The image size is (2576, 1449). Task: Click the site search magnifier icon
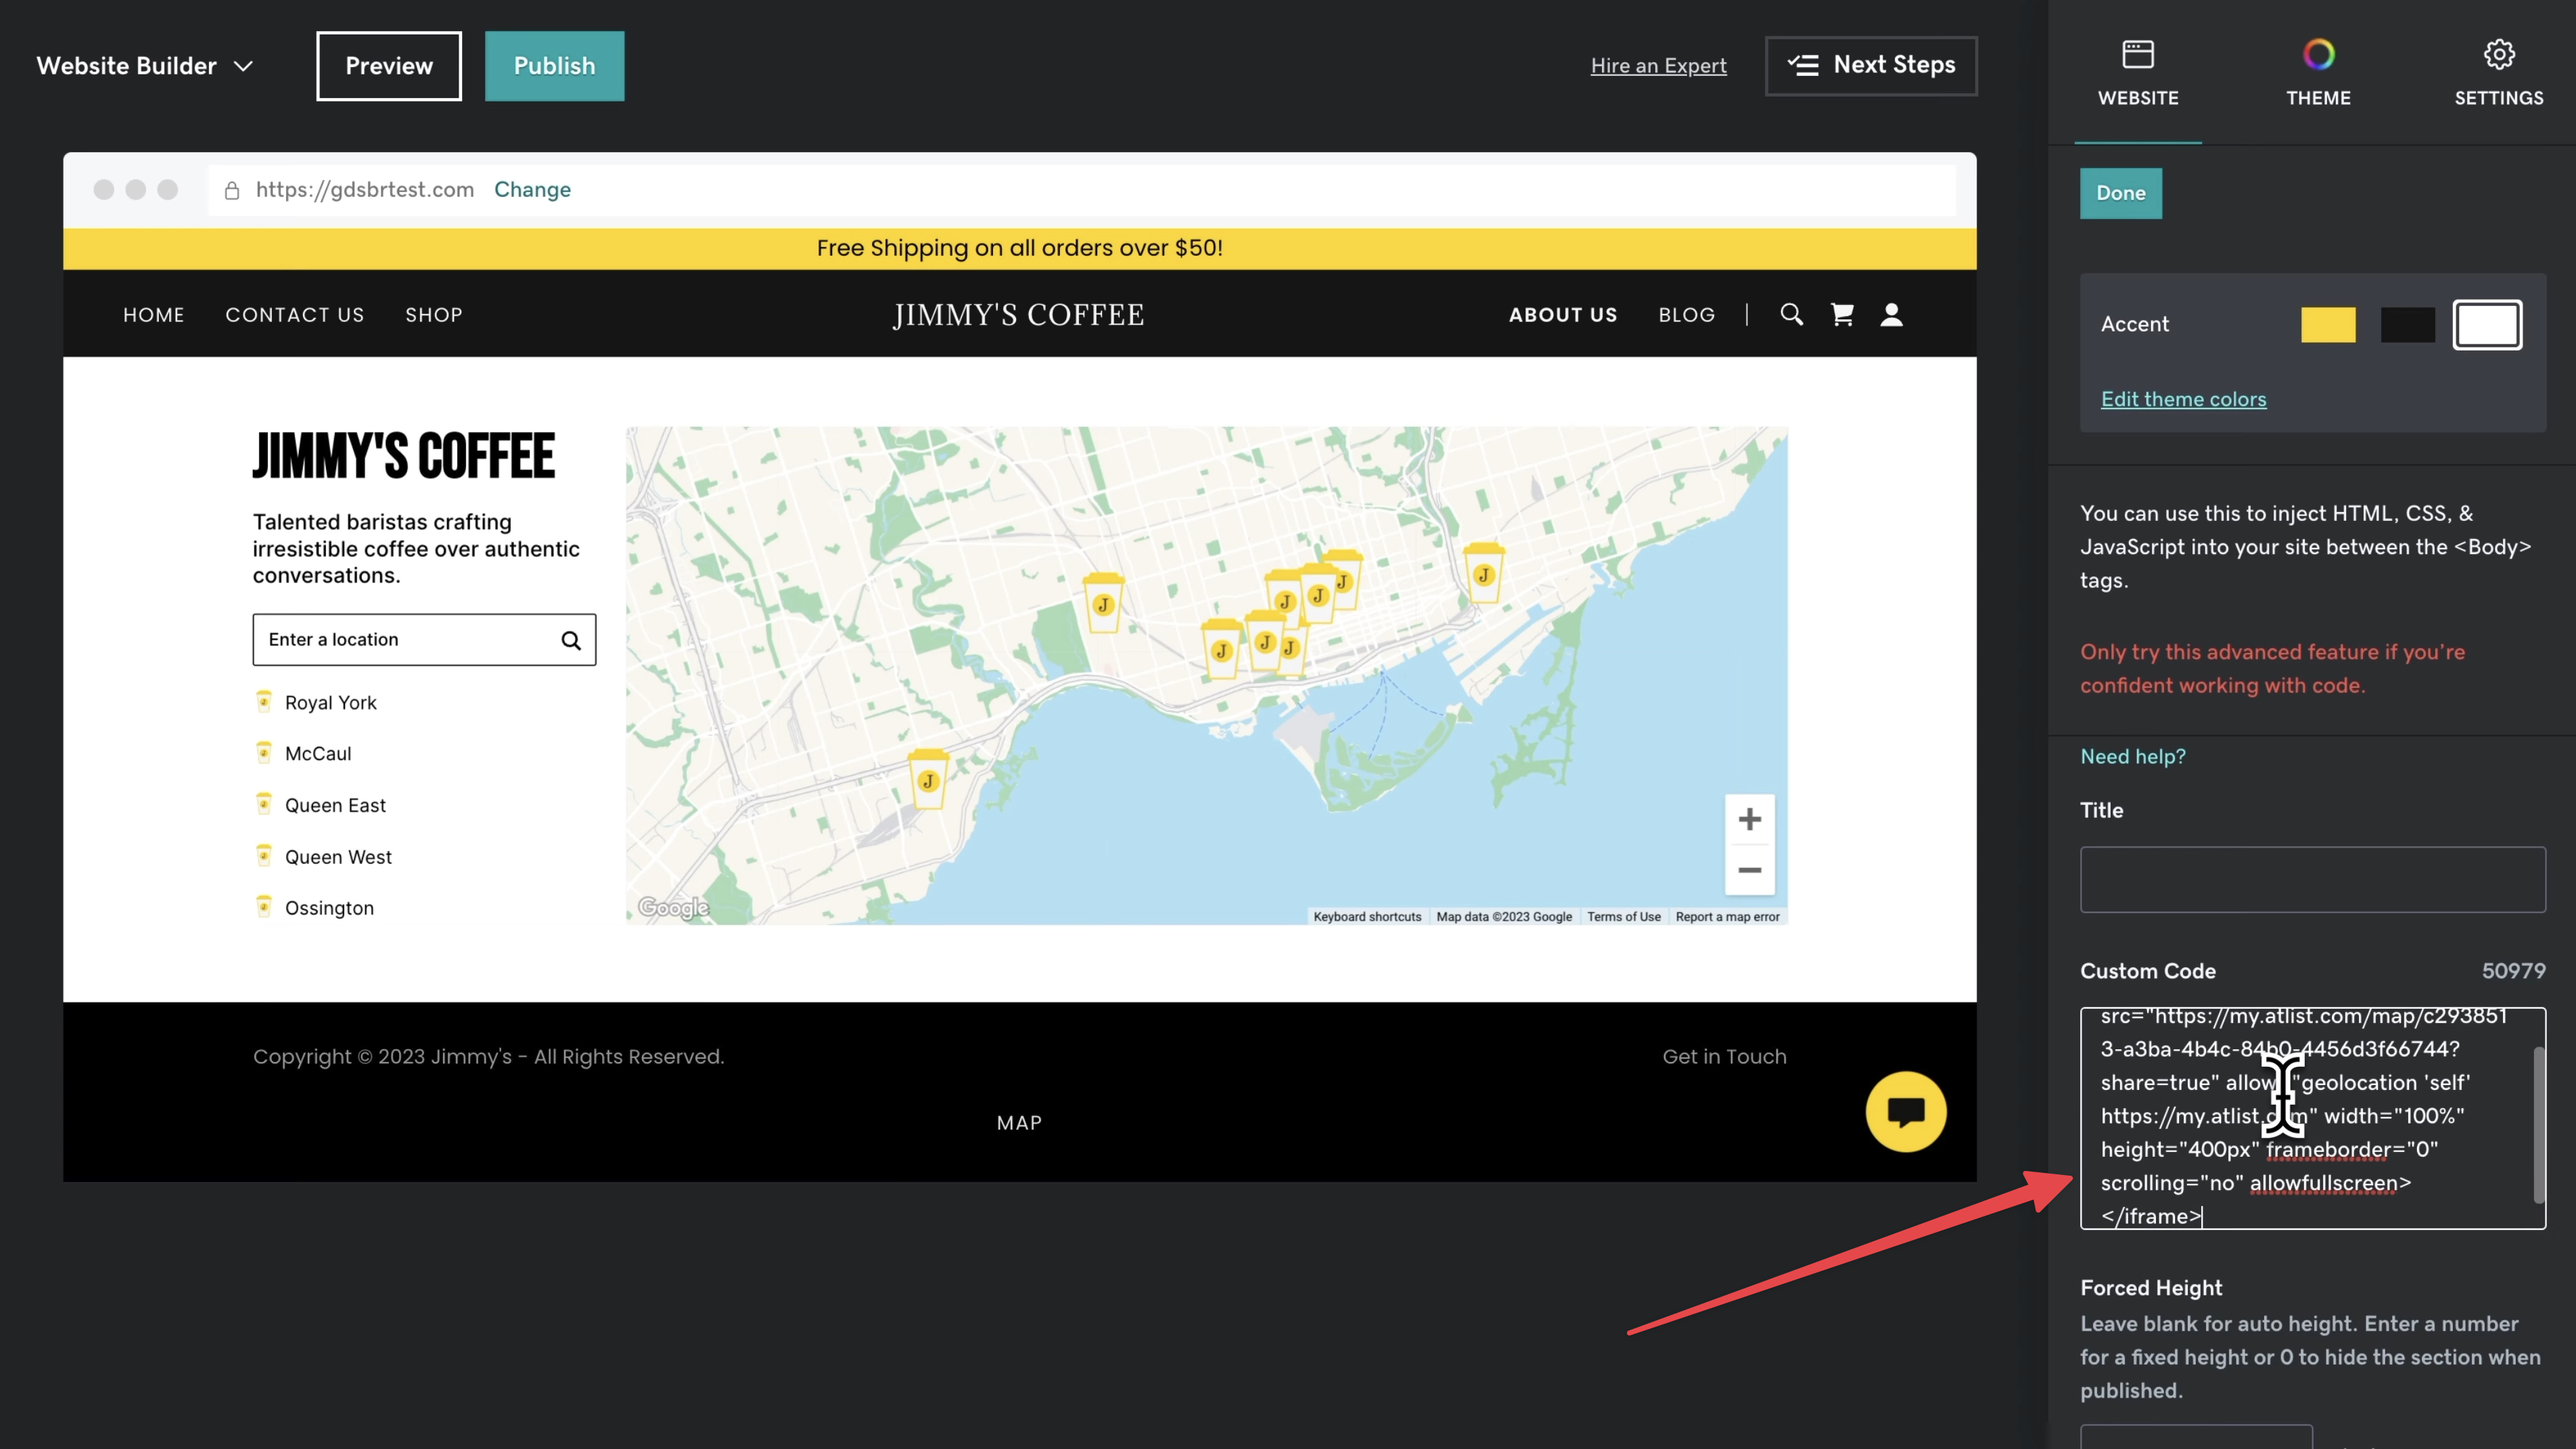coord(1791,315)
